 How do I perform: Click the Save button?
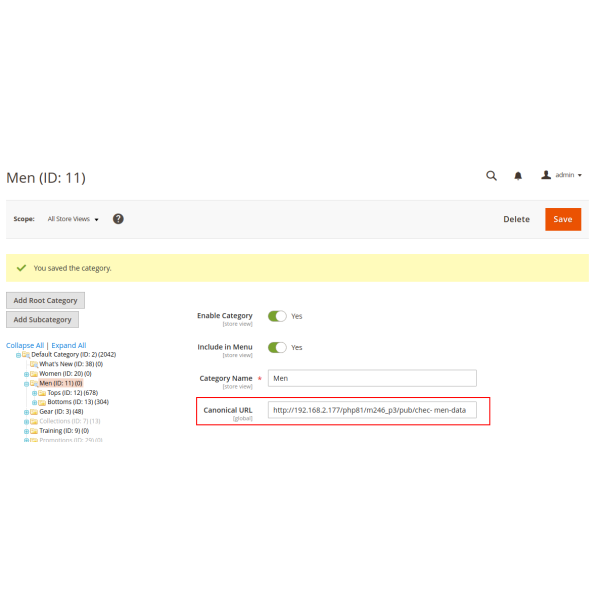click(x=563, y=219)
